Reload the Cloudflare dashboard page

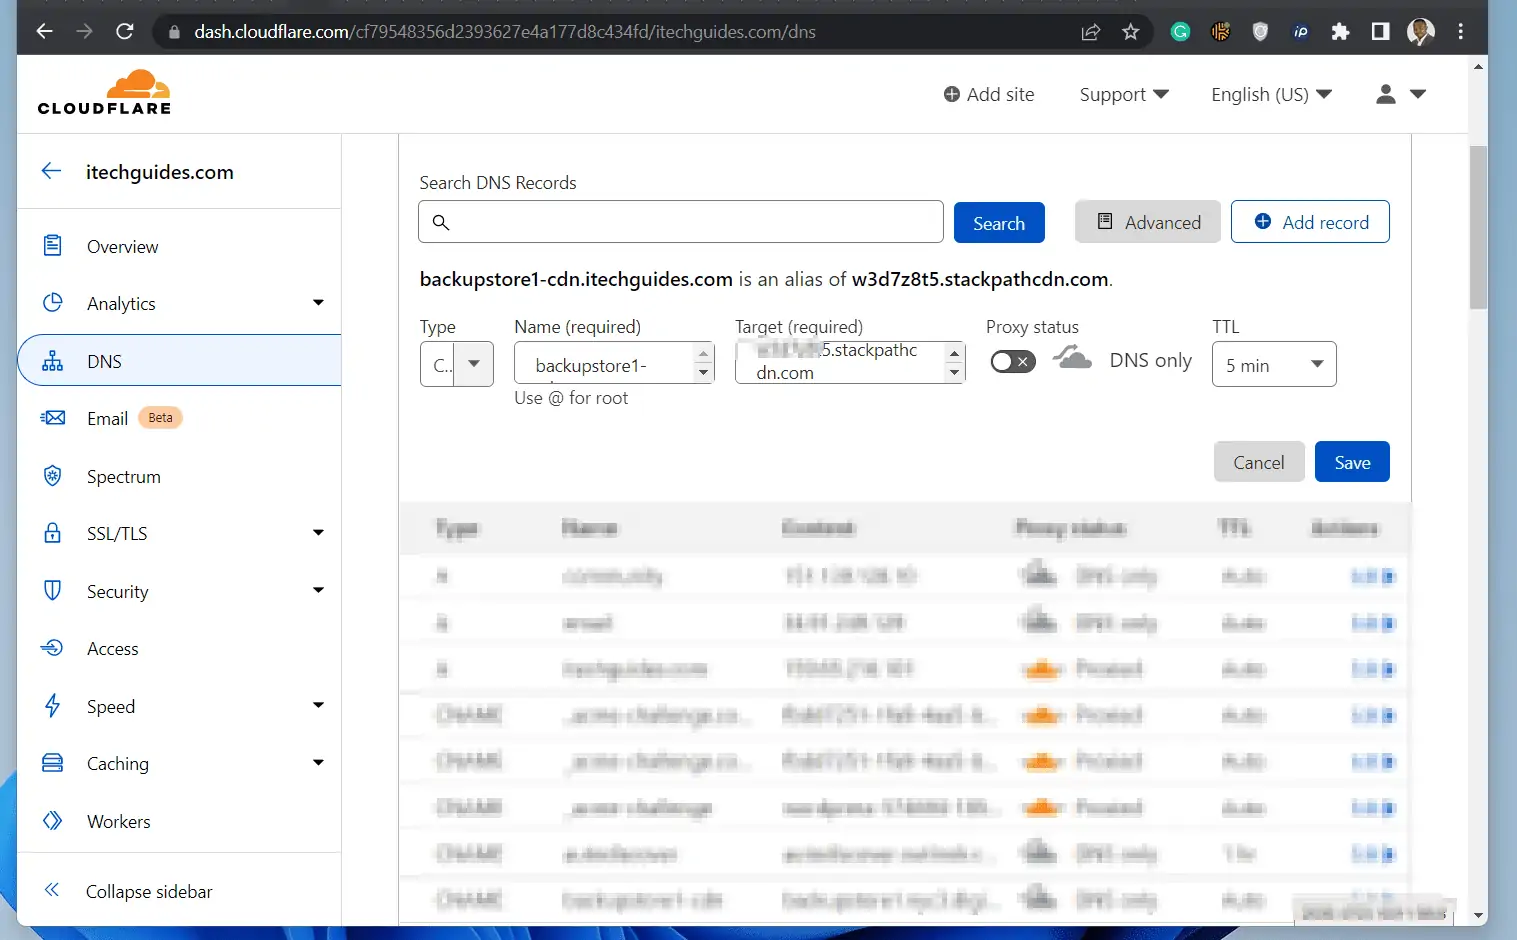(x=125, y=31)
